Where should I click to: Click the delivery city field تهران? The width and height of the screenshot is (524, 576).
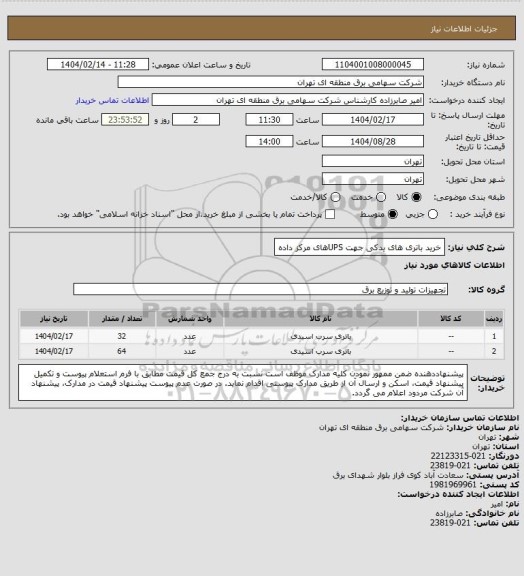373,179
